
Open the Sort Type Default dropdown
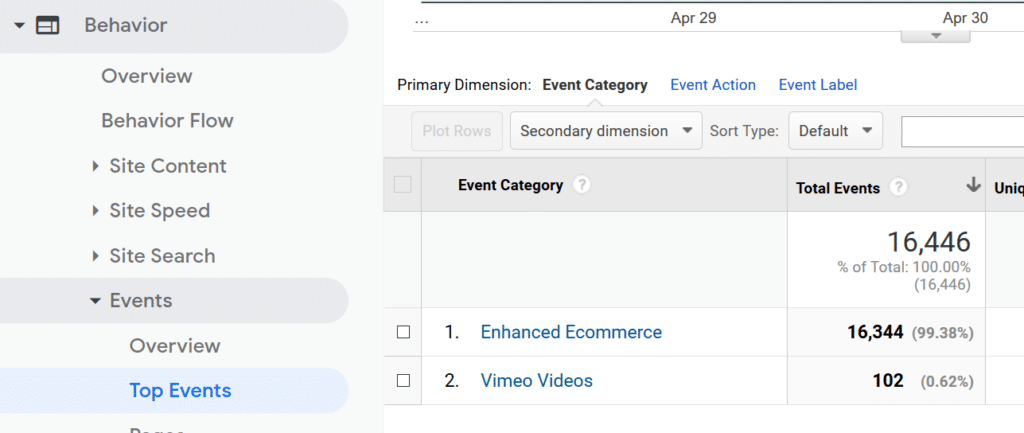835,131
